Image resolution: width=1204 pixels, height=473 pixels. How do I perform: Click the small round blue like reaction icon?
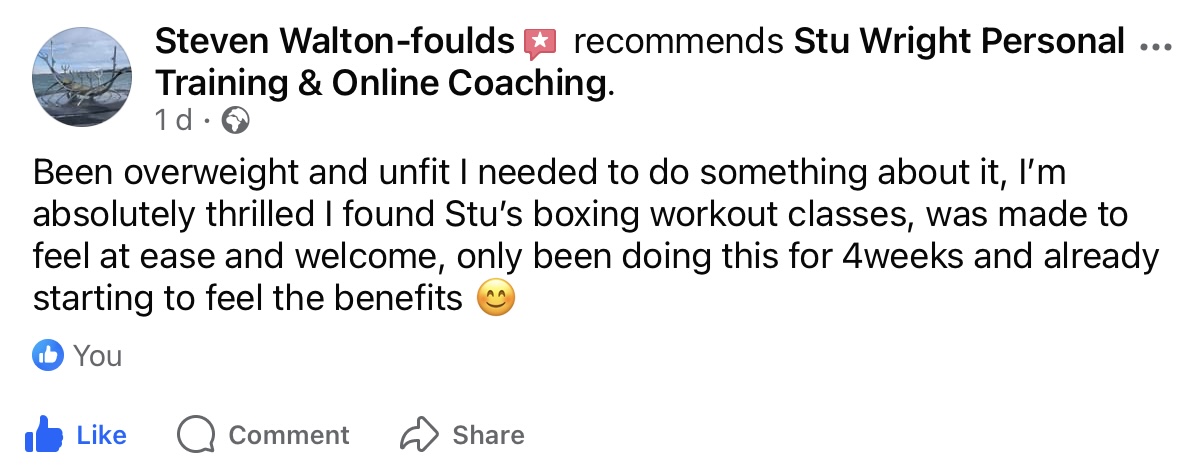pos(48,355)
